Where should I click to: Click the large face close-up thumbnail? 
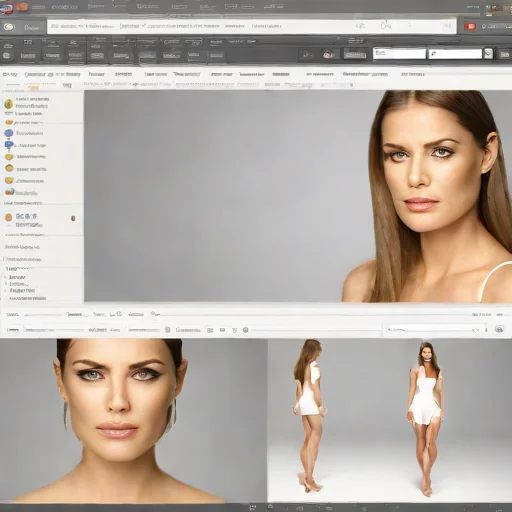point(133,421)
